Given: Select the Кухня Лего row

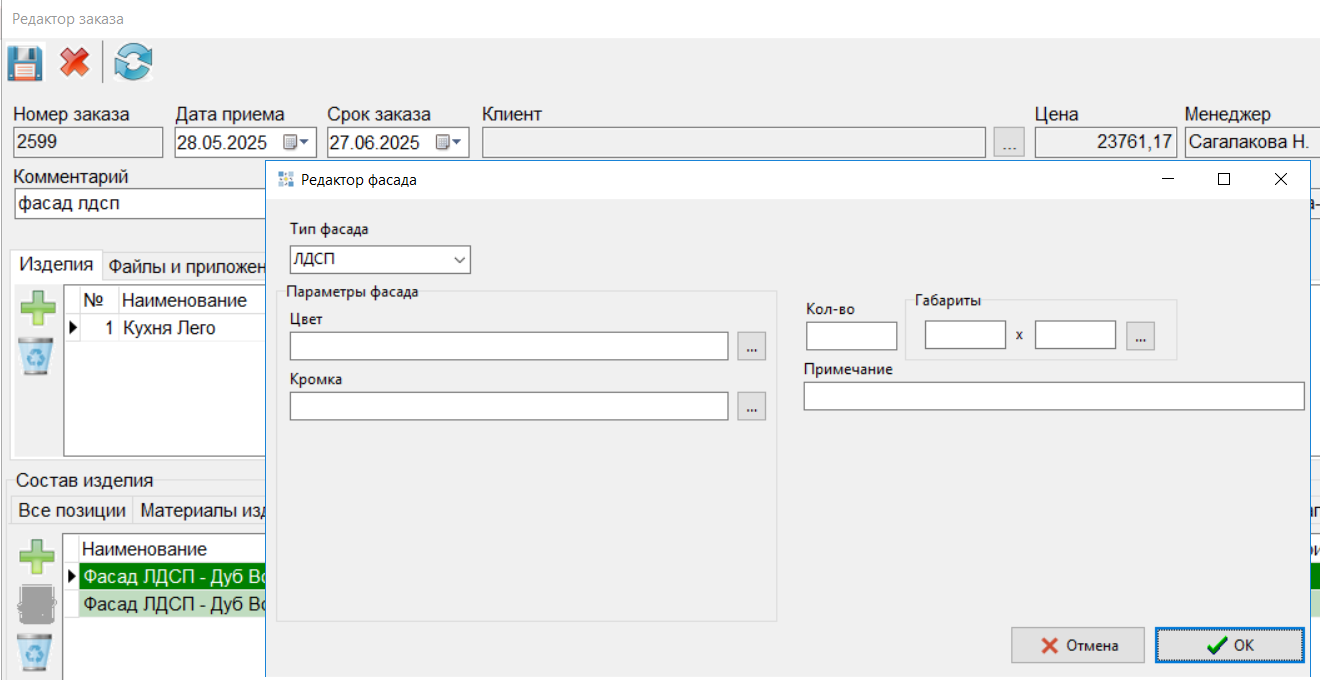Looking at the screenshot, I should [168, 328].
